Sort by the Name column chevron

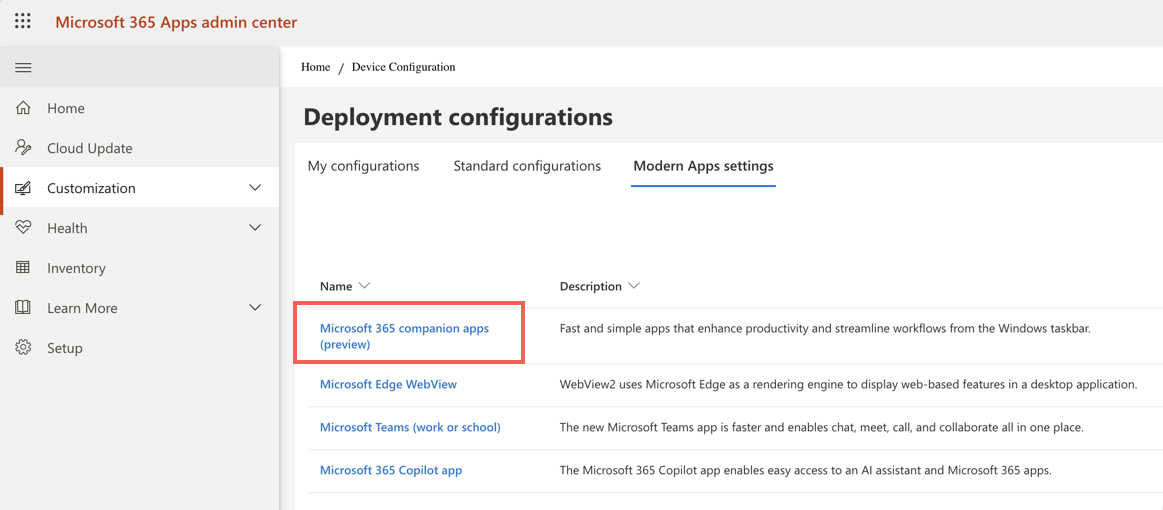[x=363, y=285]
